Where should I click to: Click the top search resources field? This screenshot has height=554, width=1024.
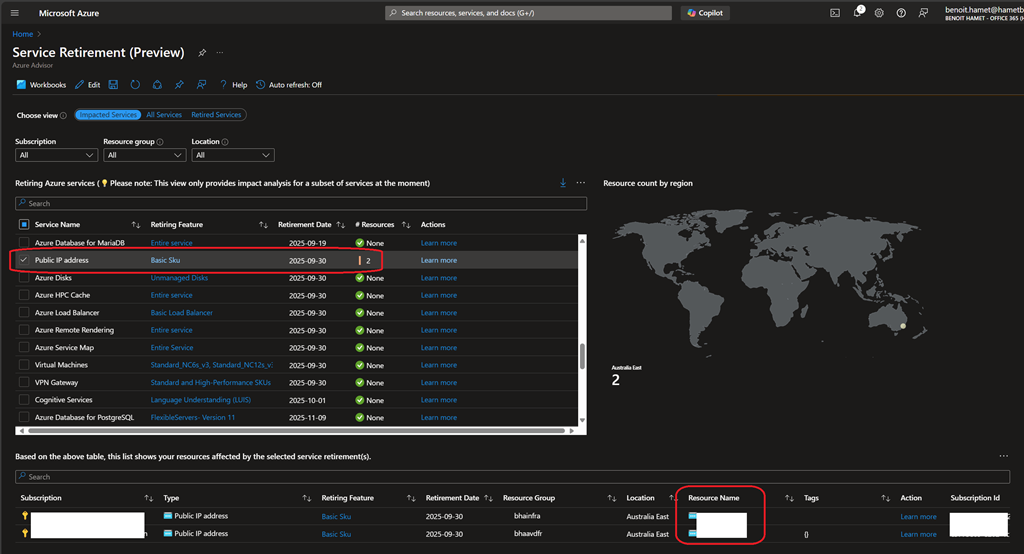coord(528,13)
